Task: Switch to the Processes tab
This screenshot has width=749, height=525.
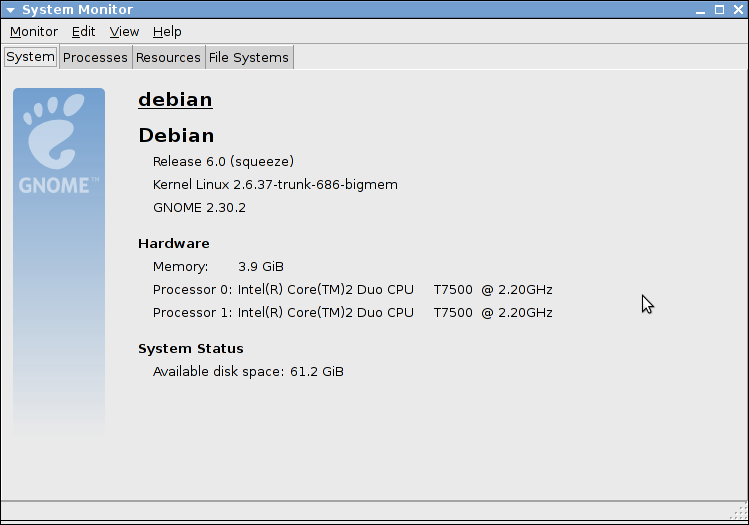Action: (x=95, y=57)
